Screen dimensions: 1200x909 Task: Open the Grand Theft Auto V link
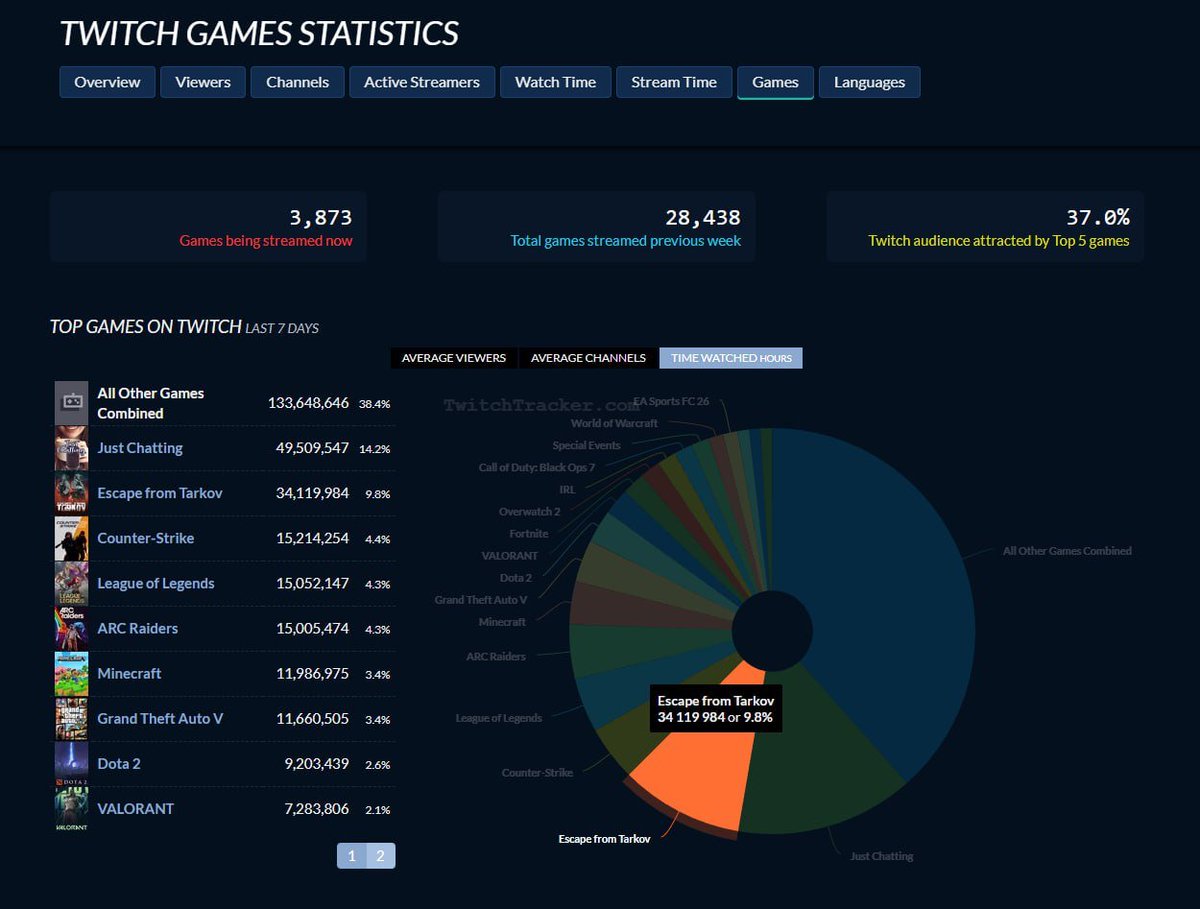point(160,718)
